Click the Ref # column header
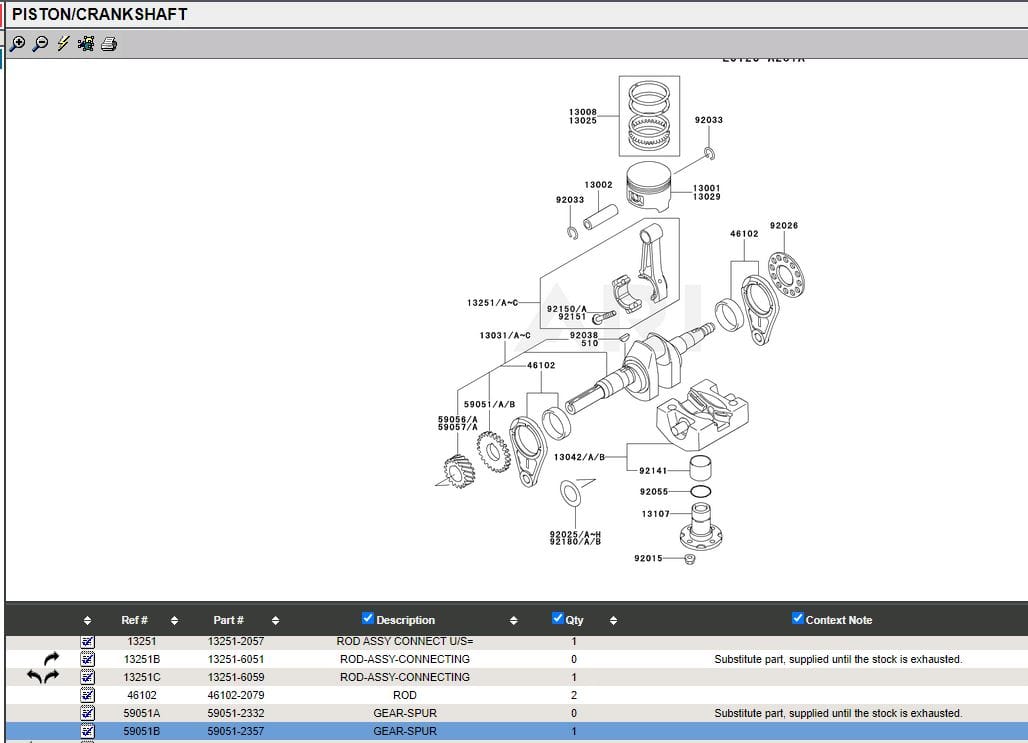The width and height of the screenshot is (1028, 743). point(135,620)
